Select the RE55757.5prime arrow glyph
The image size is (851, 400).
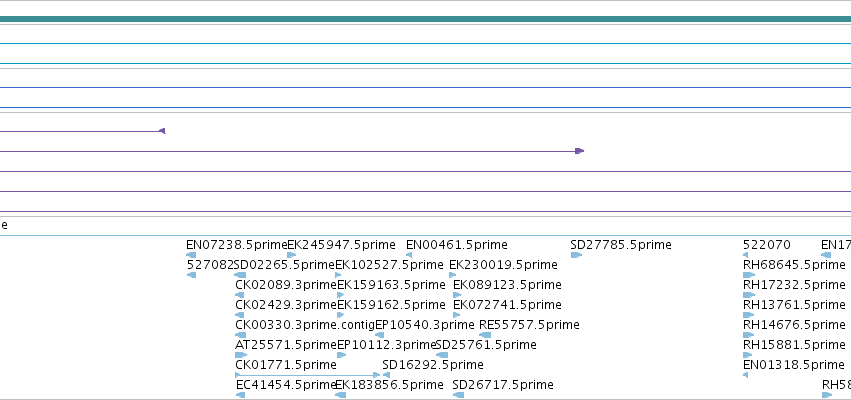(485, 335)
